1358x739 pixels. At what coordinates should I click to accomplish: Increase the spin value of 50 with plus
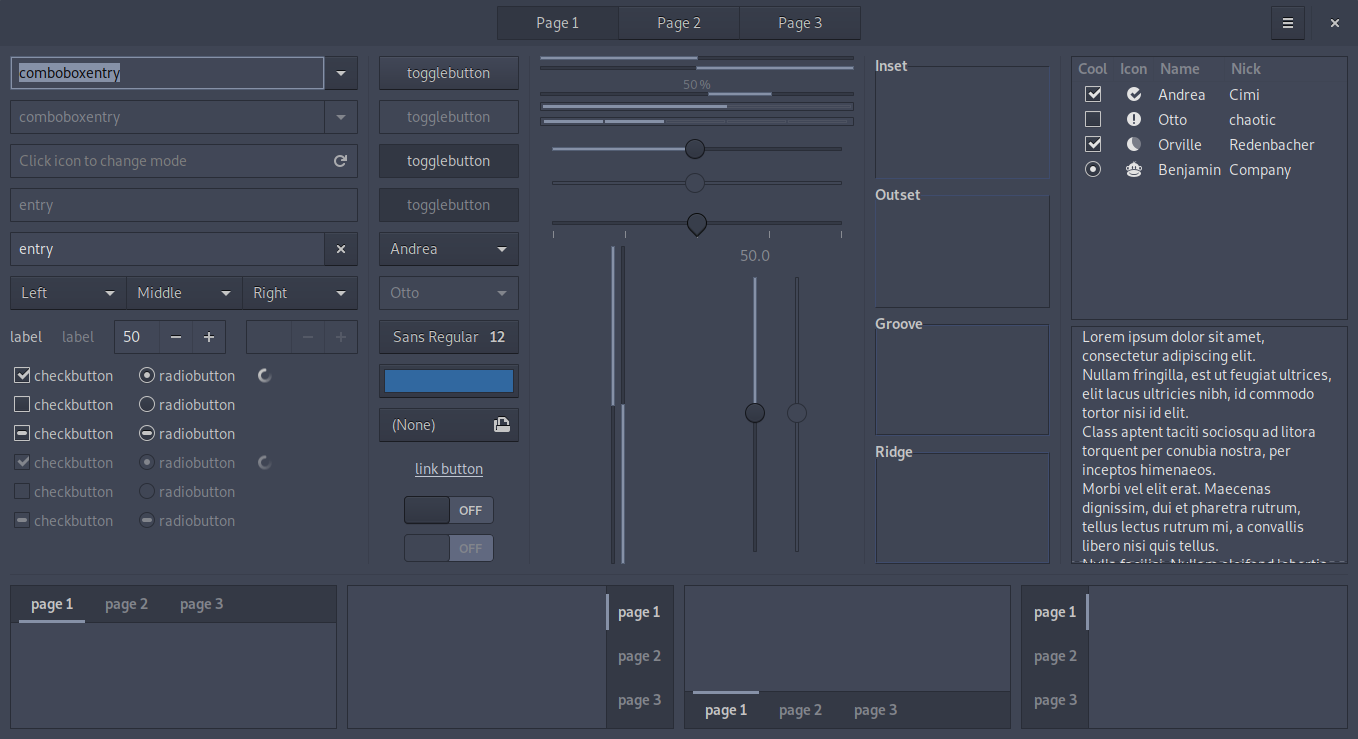point(209,337)
